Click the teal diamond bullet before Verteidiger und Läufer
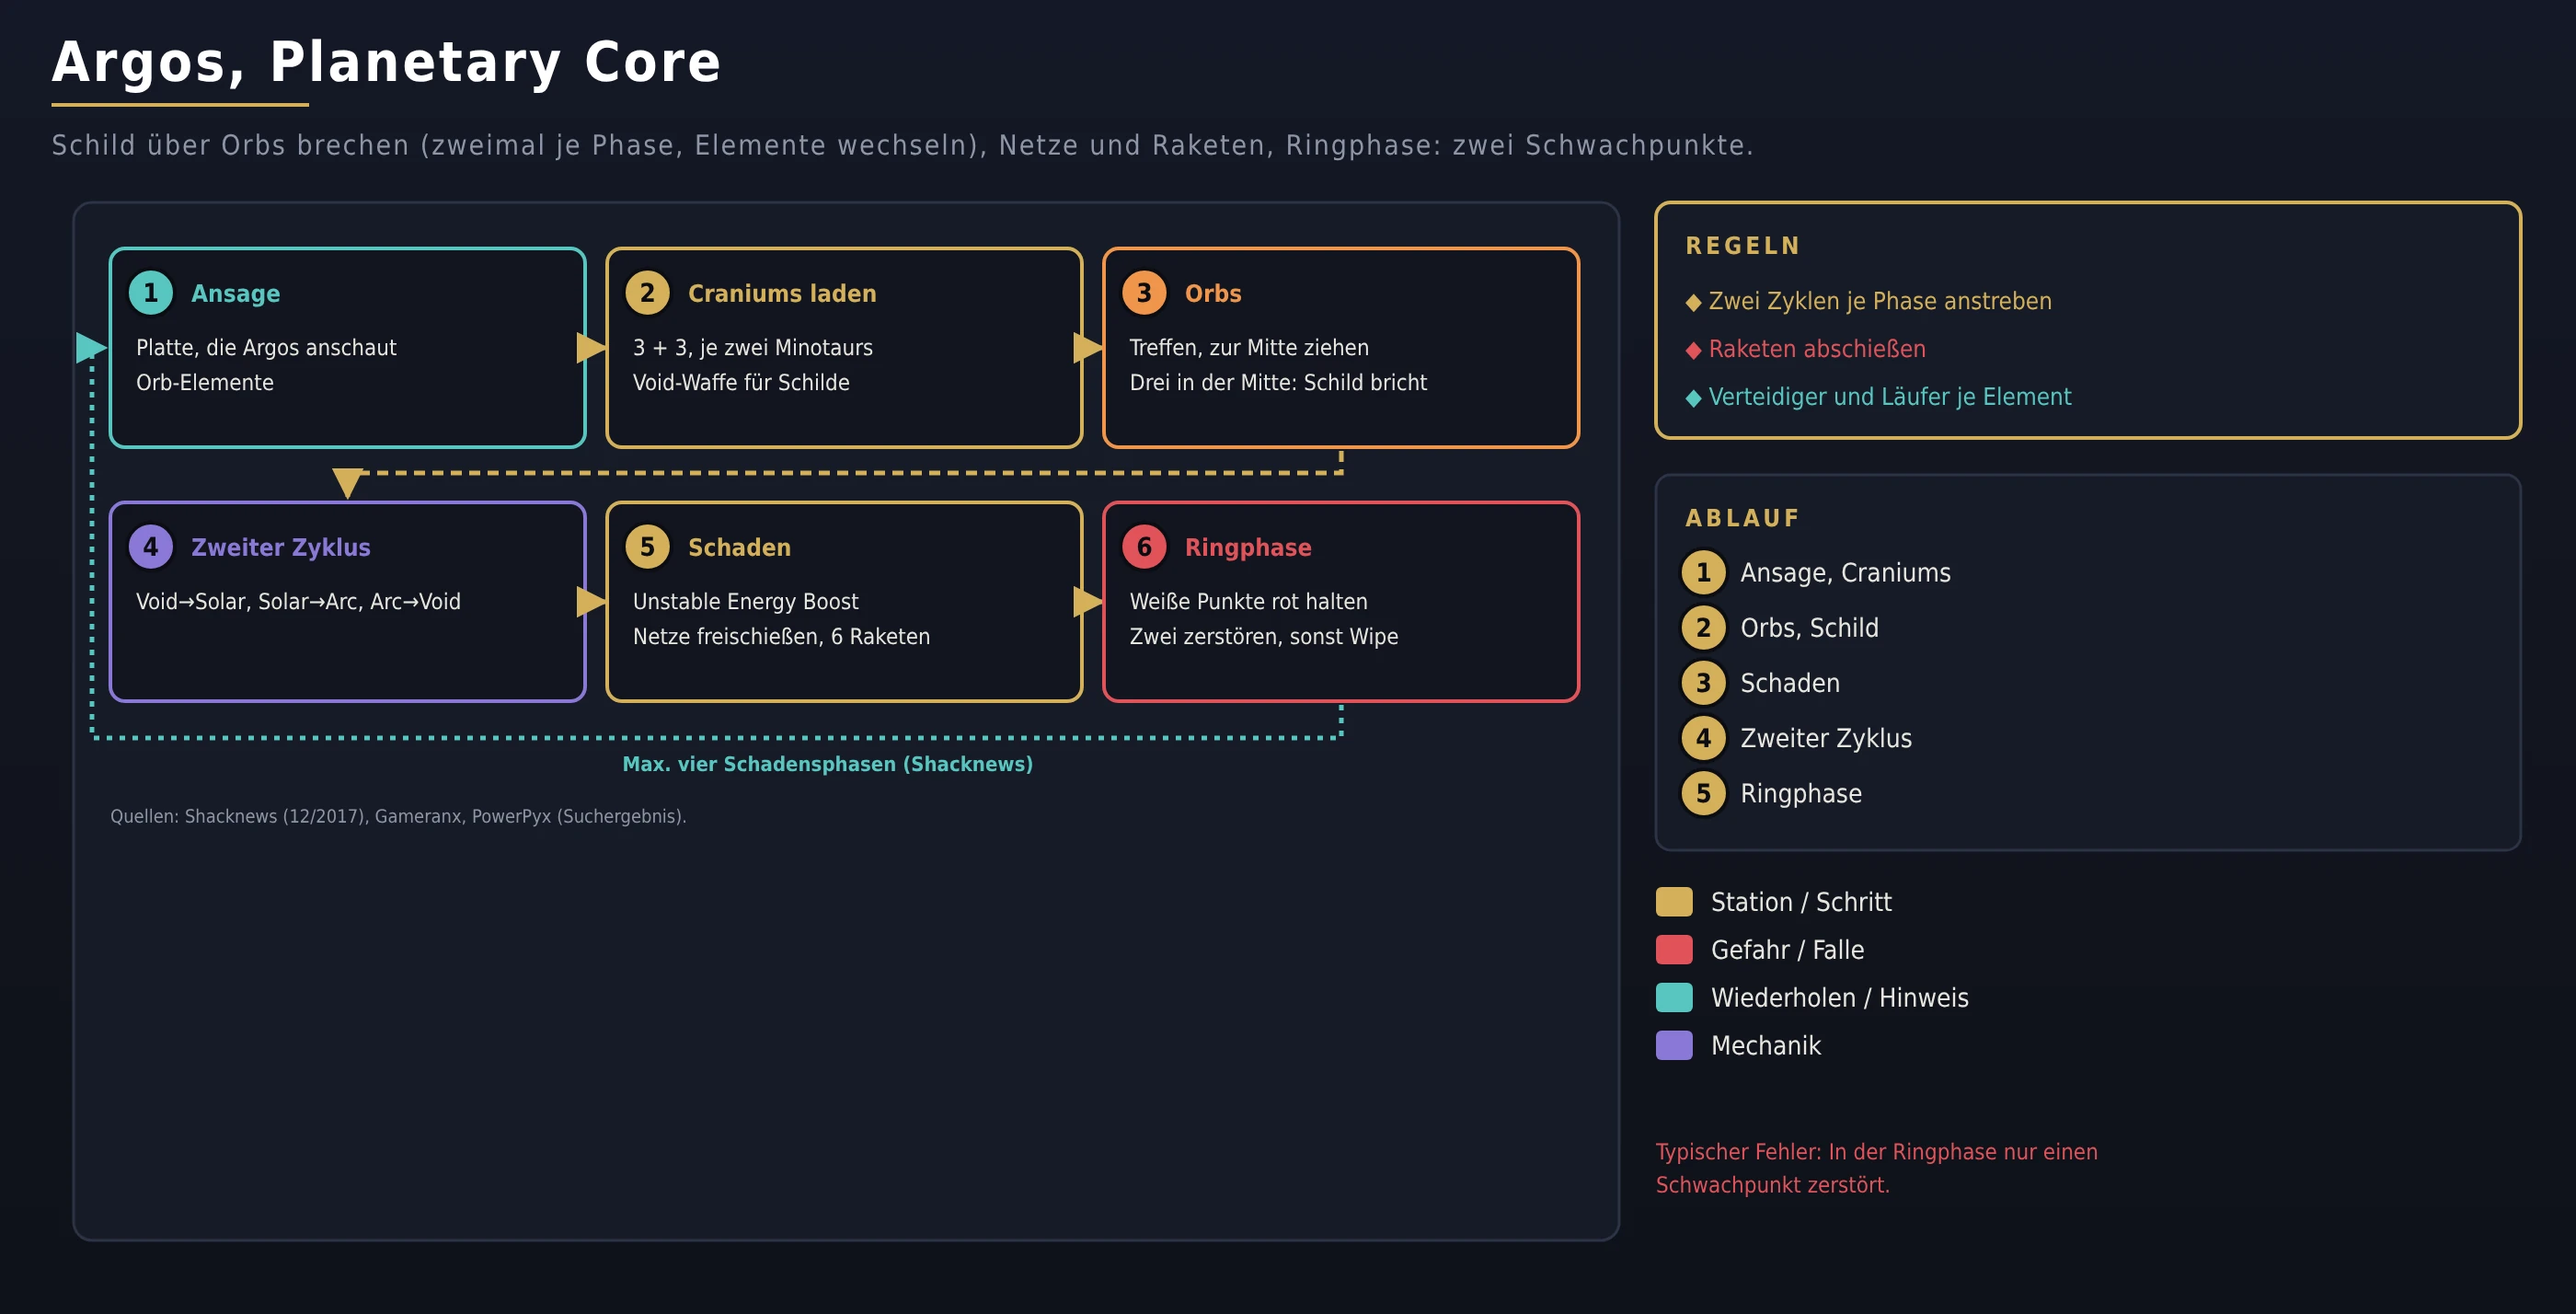2576x1314 pixels. [x=1693, y=399]
